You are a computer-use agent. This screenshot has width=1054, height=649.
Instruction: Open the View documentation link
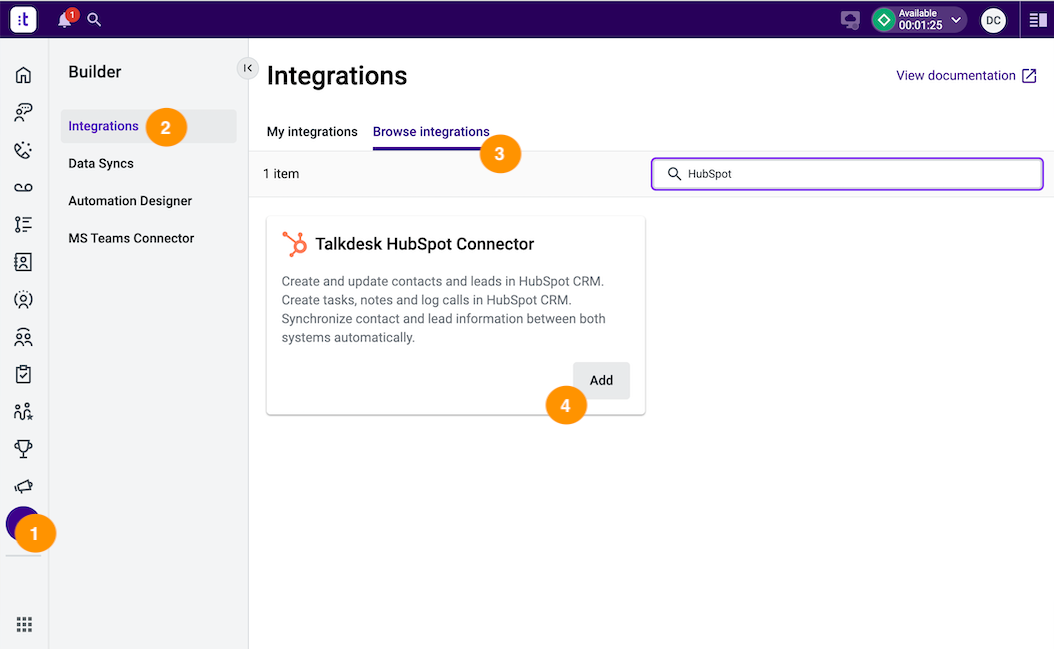956,75
